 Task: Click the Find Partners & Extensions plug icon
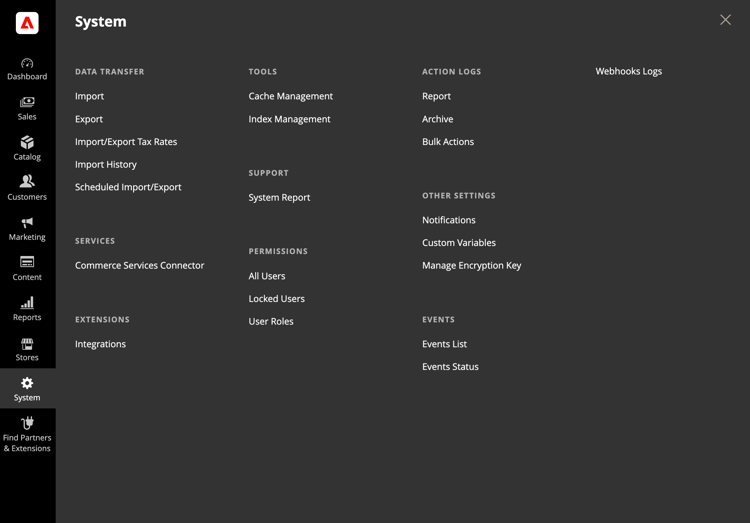tap(27, 423)
